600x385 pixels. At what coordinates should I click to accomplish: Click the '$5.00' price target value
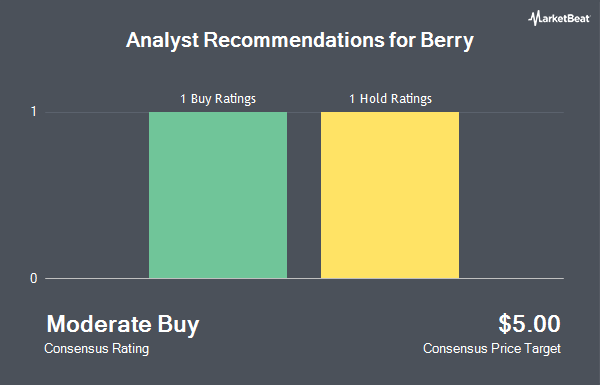coord(529,324)
